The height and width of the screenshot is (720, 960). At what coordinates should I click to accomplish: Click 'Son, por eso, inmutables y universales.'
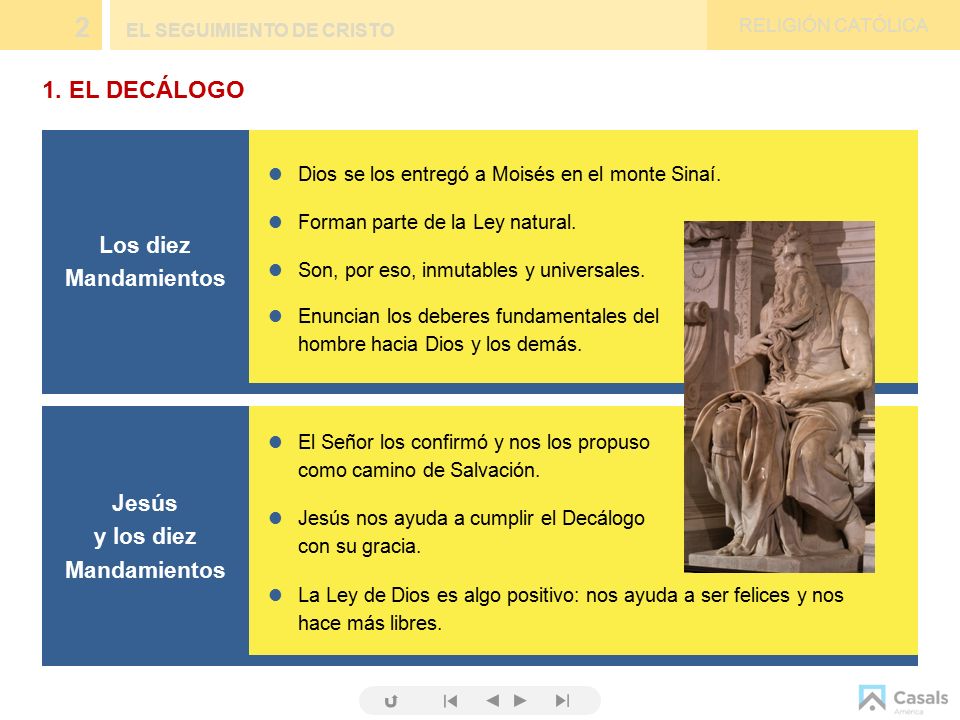(471, 269)
